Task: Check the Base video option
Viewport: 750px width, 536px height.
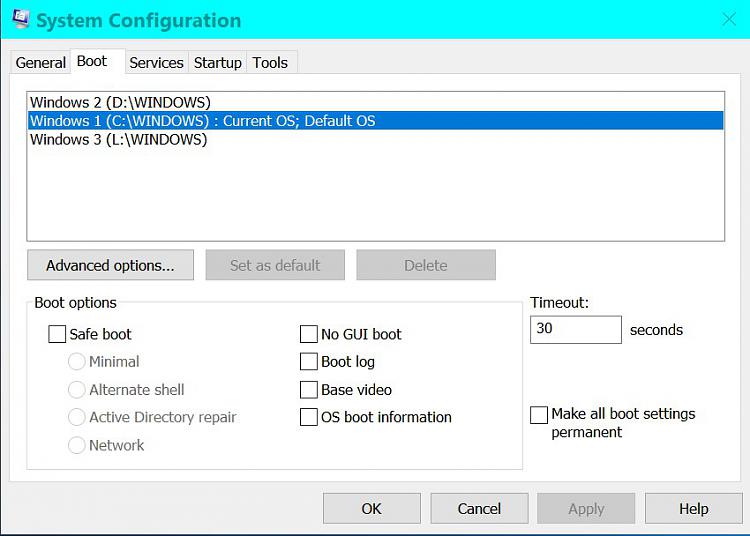Action: coord(309,390)
